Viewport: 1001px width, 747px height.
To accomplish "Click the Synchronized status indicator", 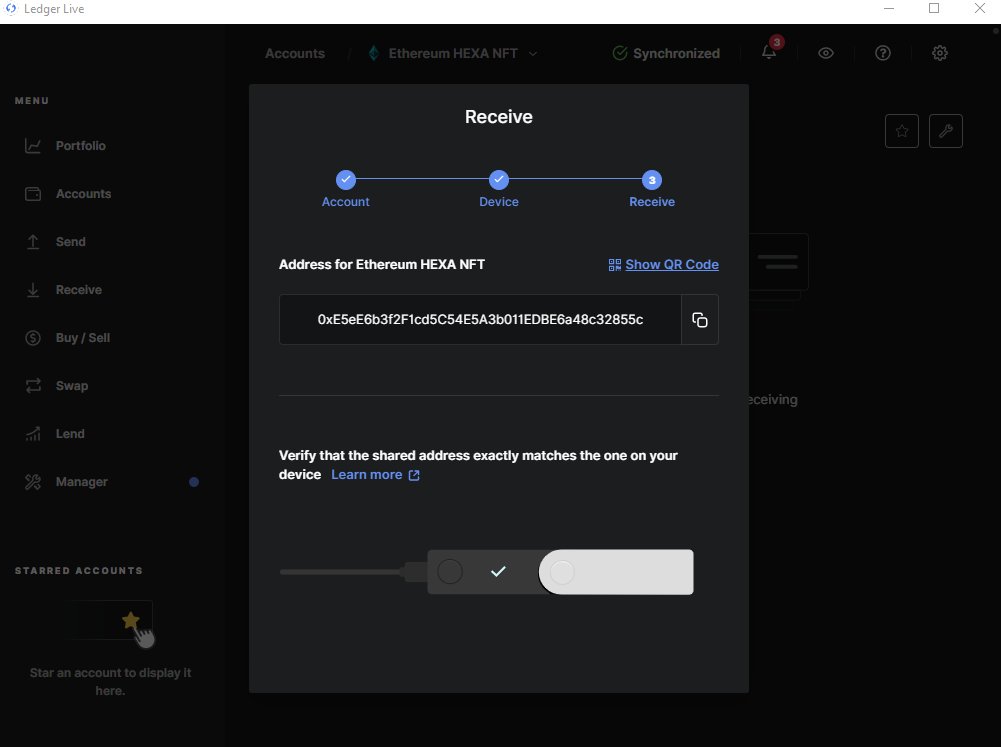I will (665, 54).
